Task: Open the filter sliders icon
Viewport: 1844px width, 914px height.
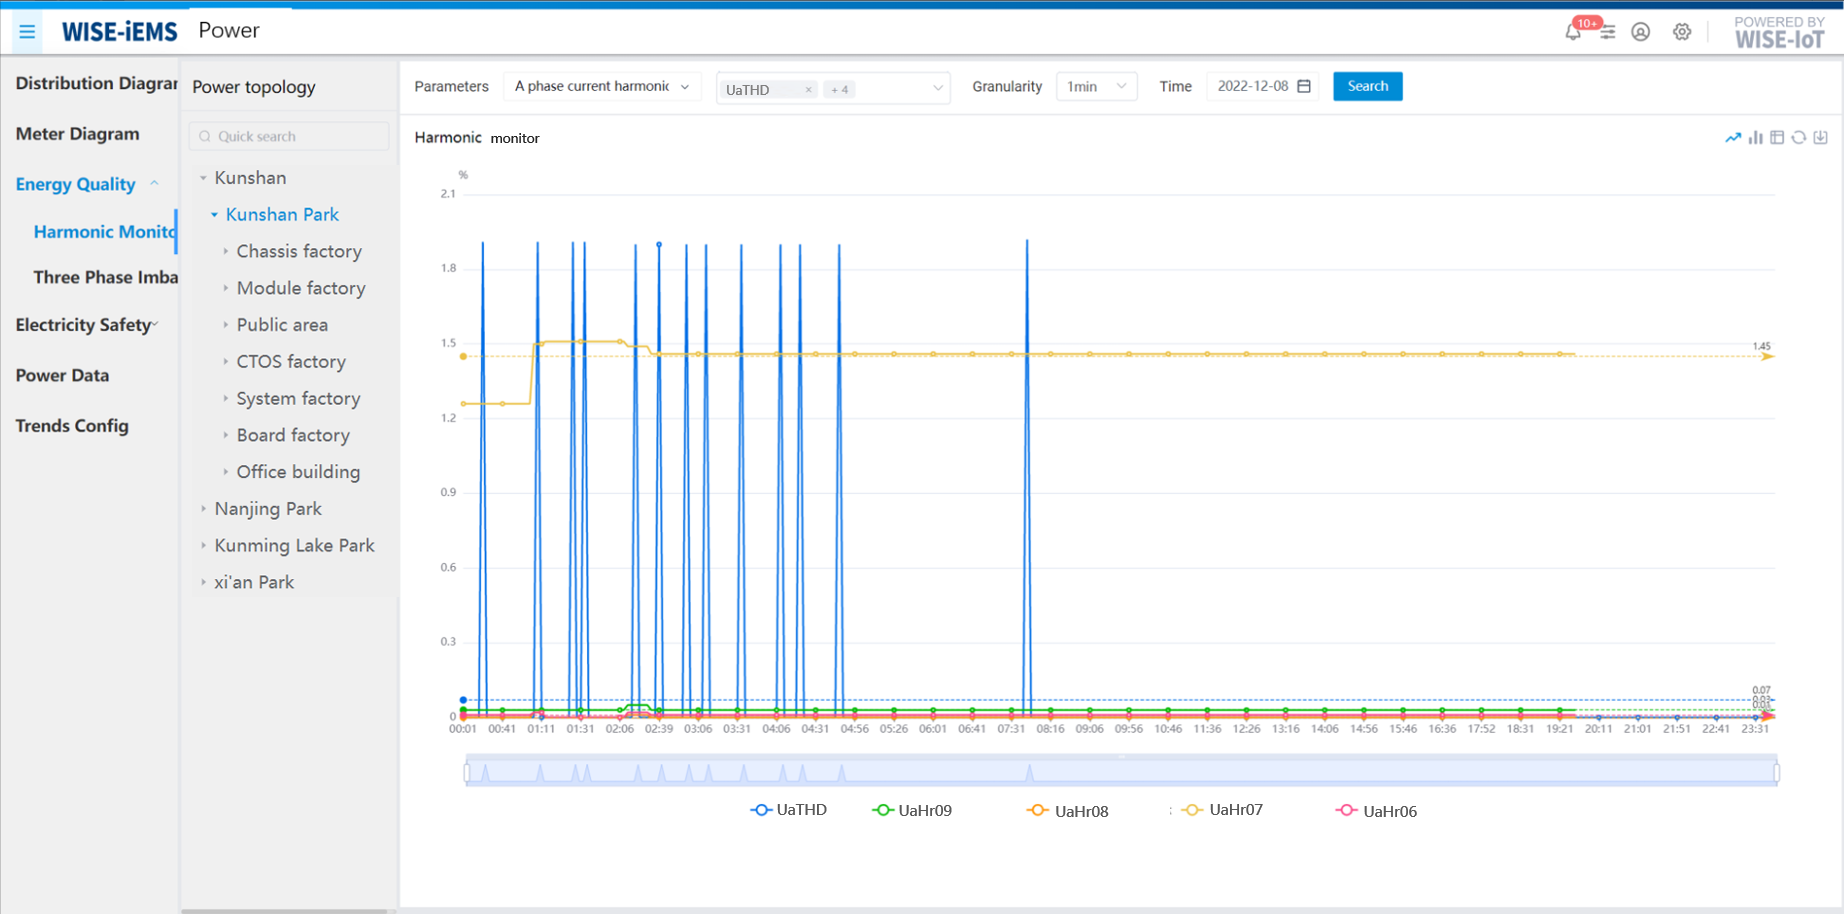Action: [1607, 32]
